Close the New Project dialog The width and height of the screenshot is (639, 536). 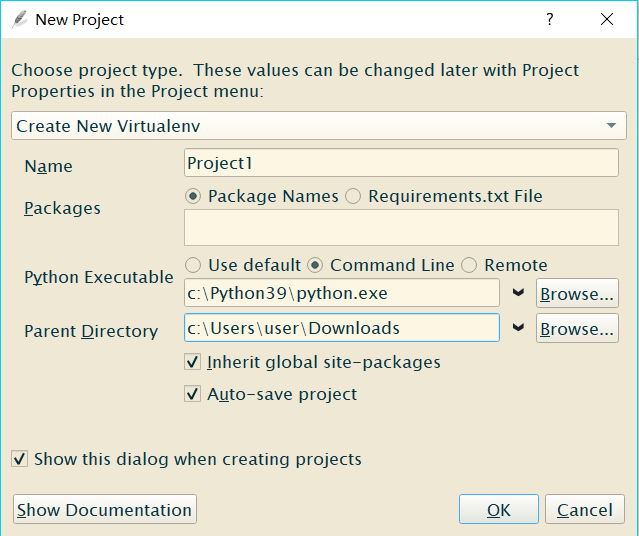(606, 19)
